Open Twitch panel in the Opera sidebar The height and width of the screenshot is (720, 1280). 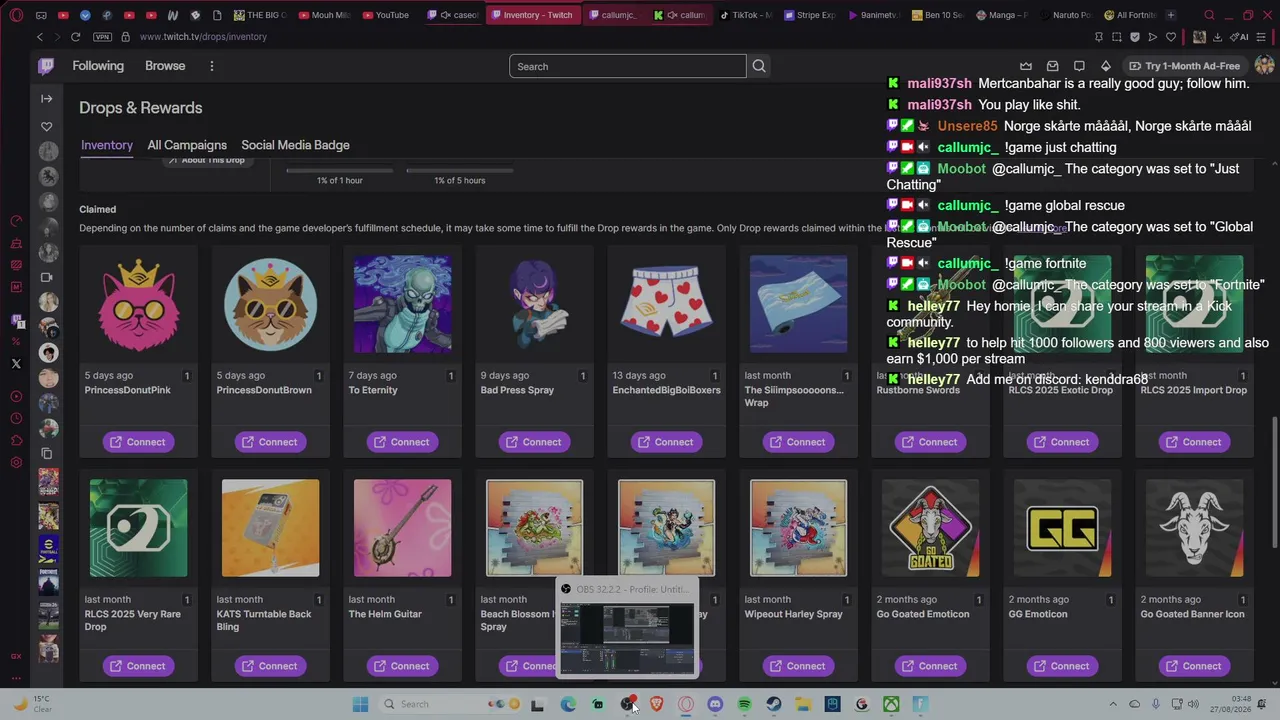[16, 321]
